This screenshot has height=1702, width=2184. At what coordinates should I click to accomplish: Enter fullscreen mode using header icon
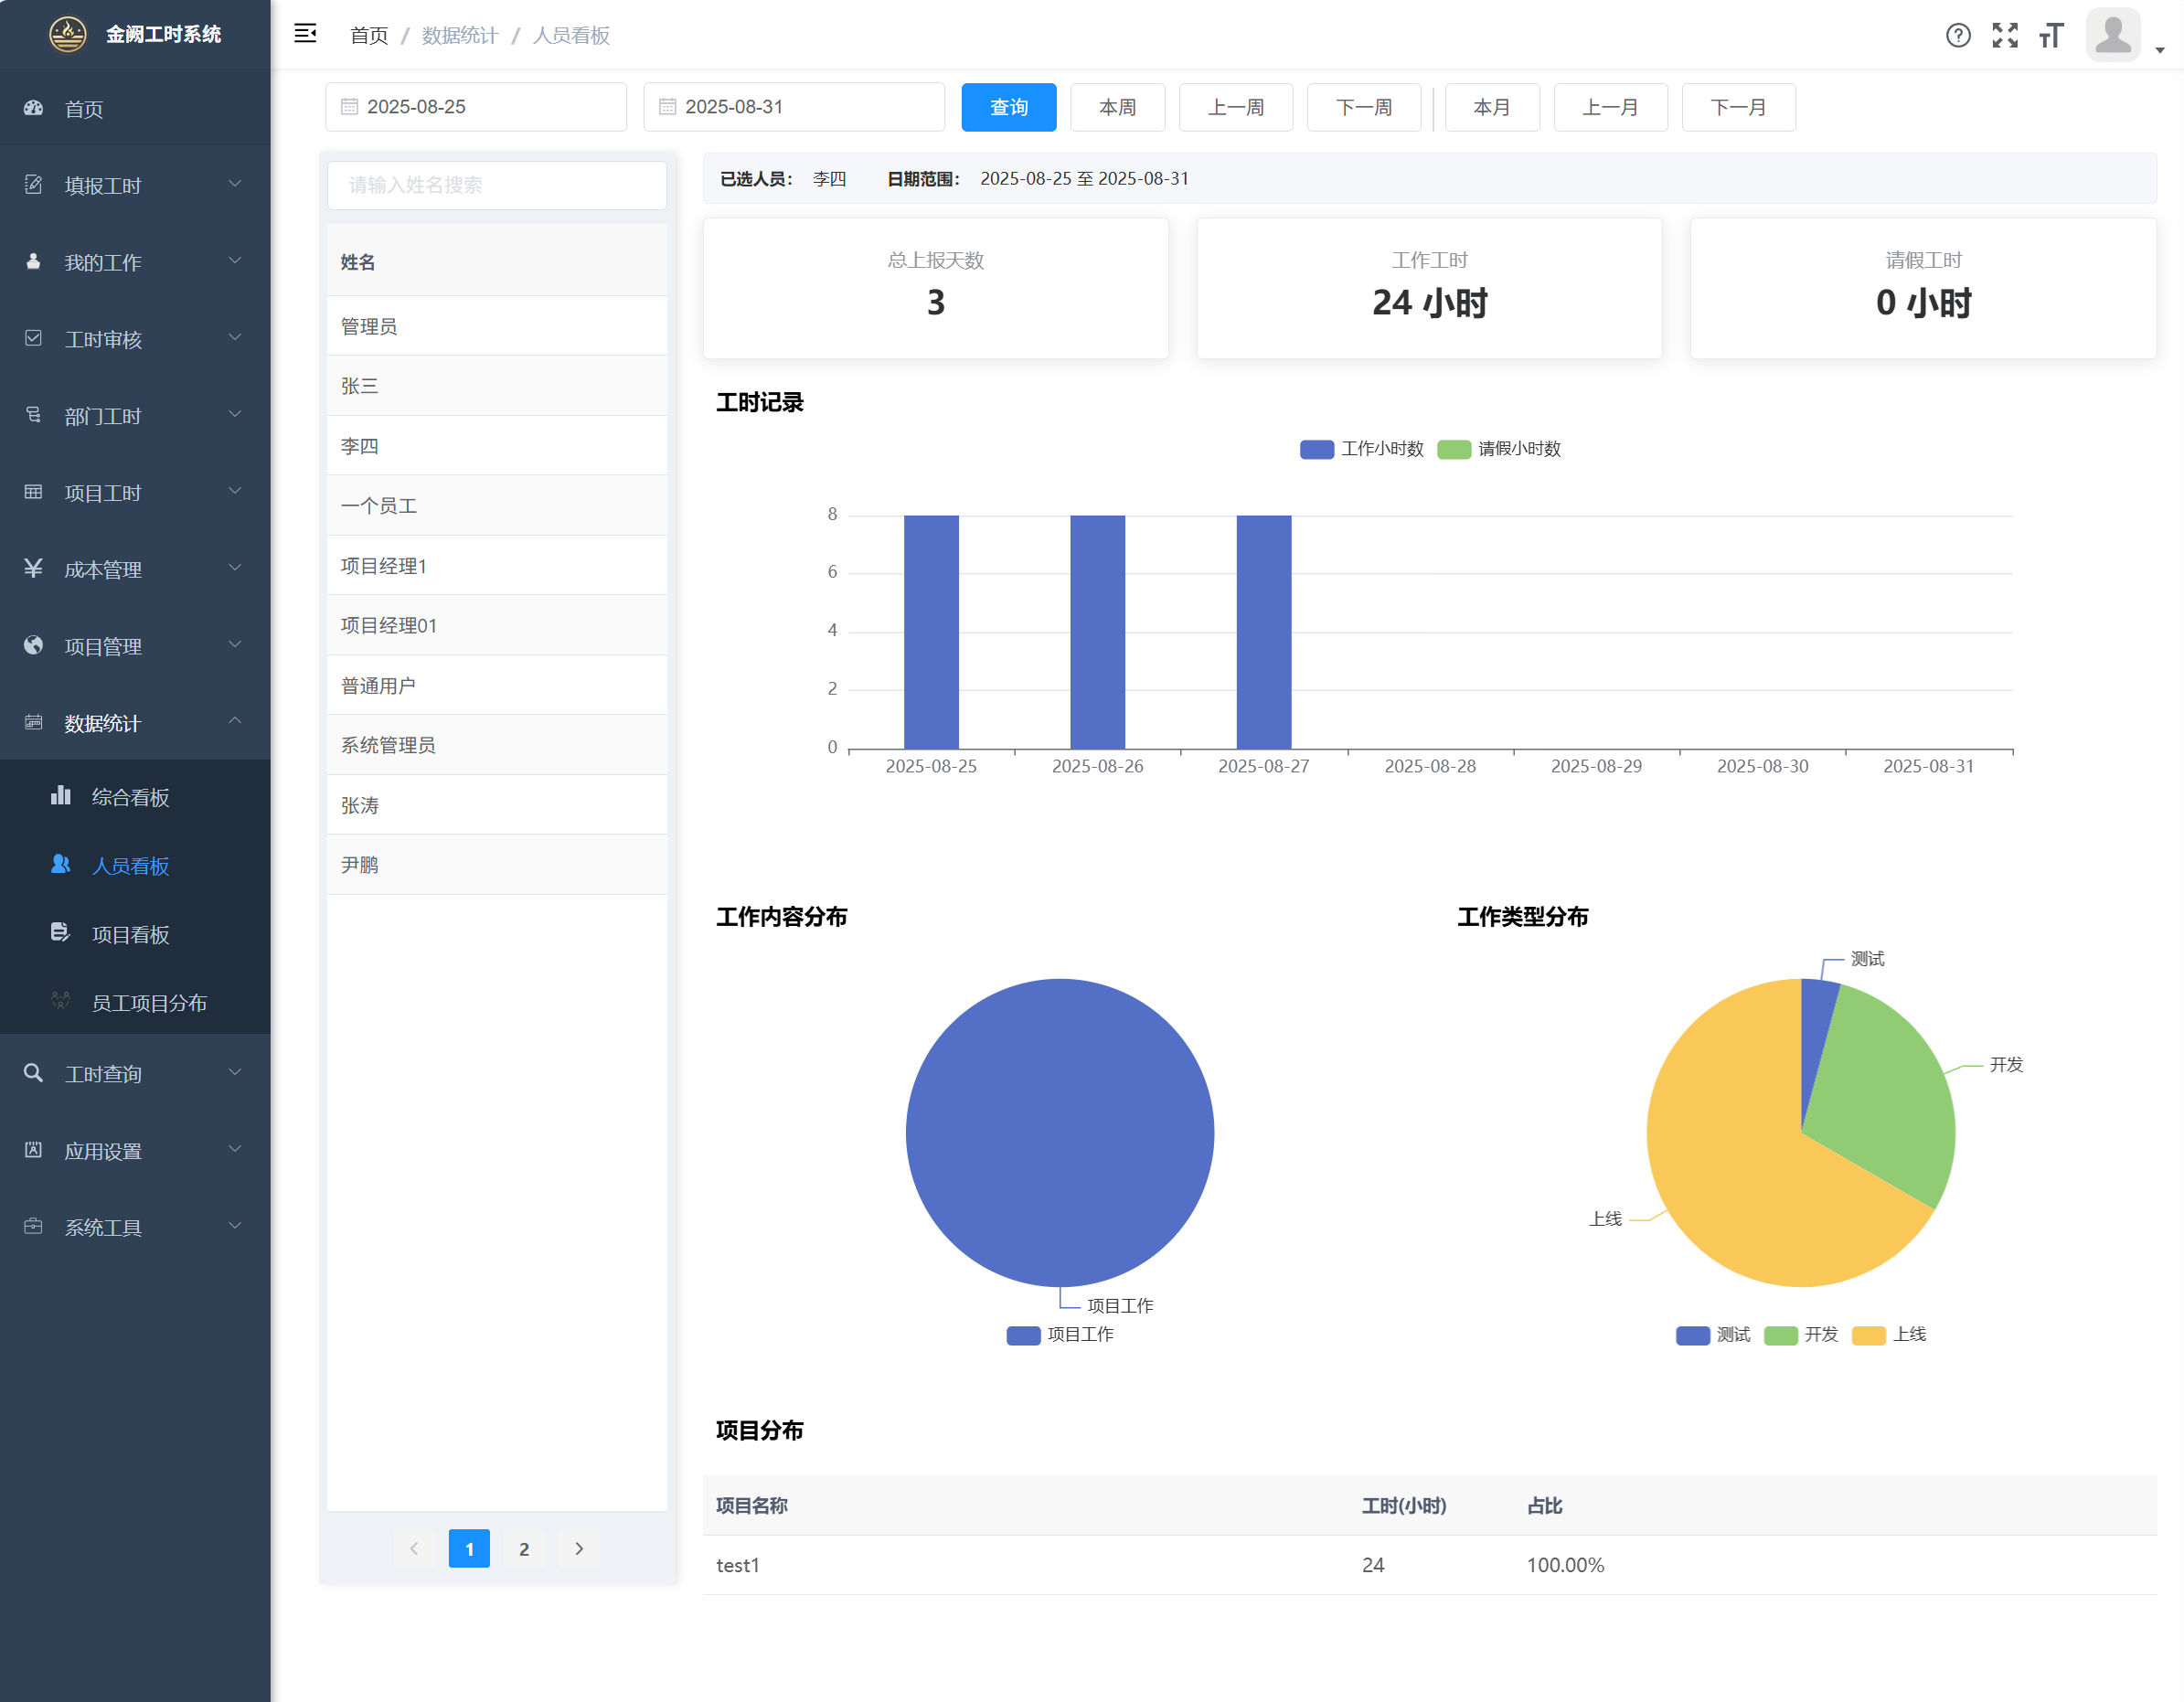pos(2004,36)
